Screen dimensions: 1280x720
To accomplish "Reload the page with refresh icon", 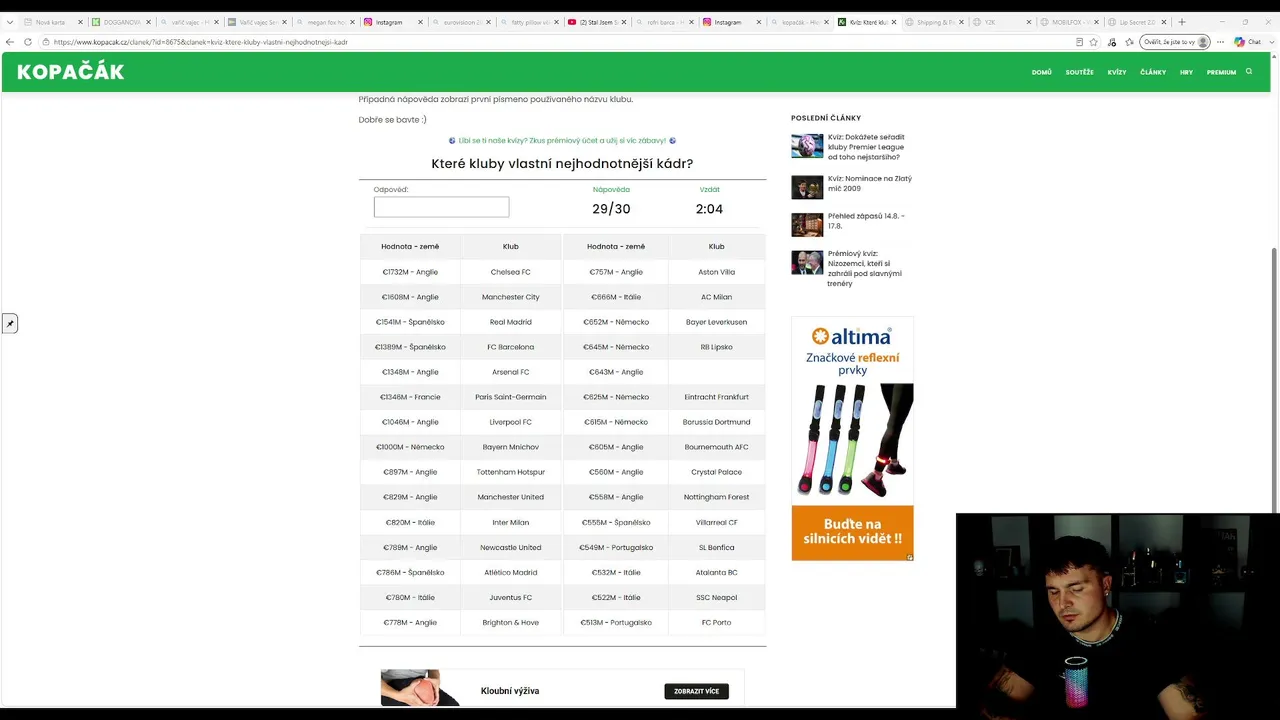I will 28,42.
